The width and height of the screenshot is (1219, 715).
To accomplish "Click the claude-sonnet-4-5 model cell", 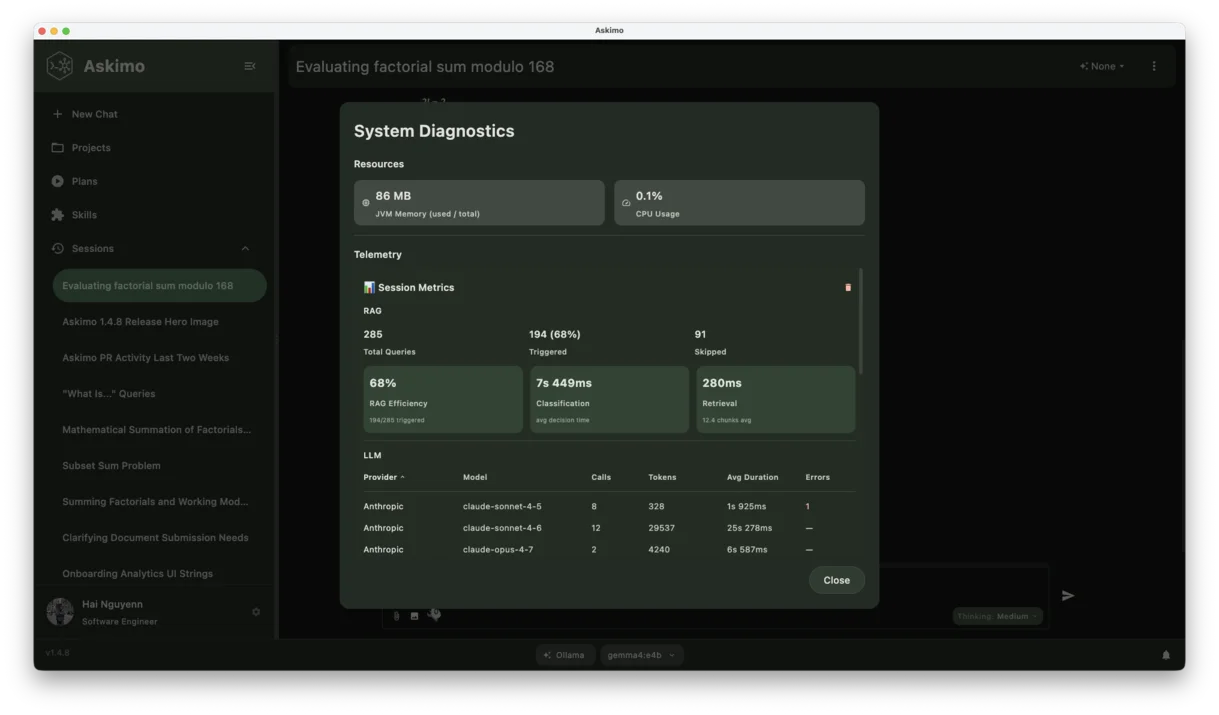I will (502, 507).
